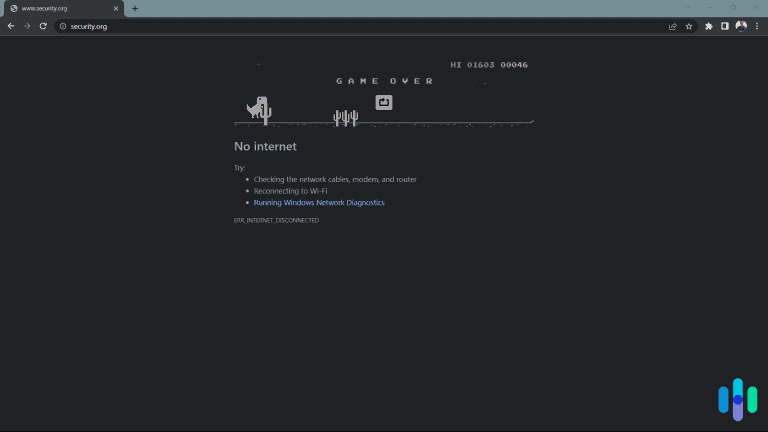The image size is (768, 432).
Task: Reload the security.org page
Action: pyautogui.click(x=43, y=26)
